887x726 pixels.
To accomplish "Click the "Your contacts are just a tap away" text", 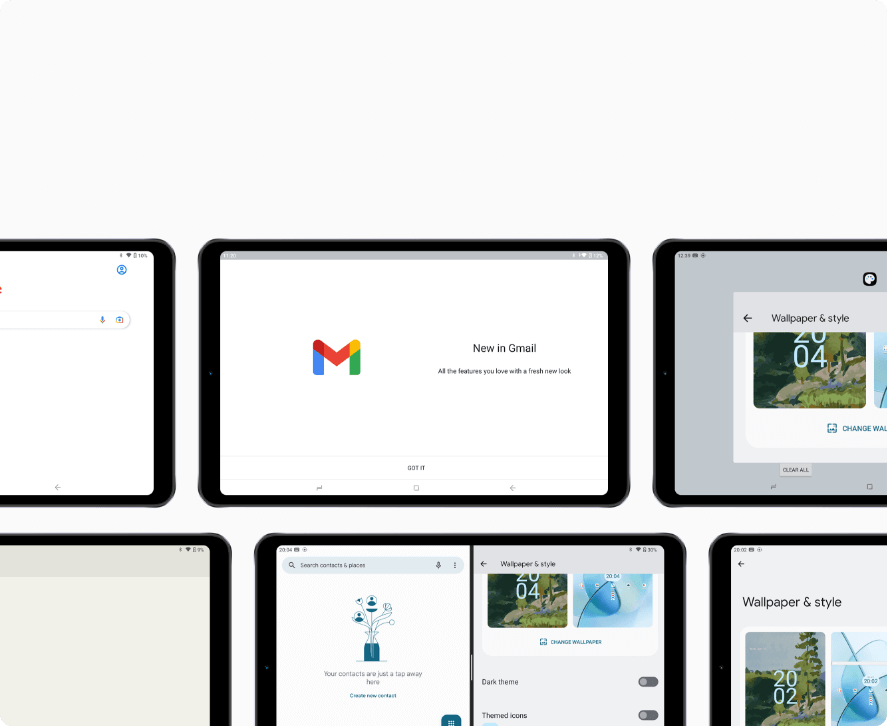I will [373, 677].
